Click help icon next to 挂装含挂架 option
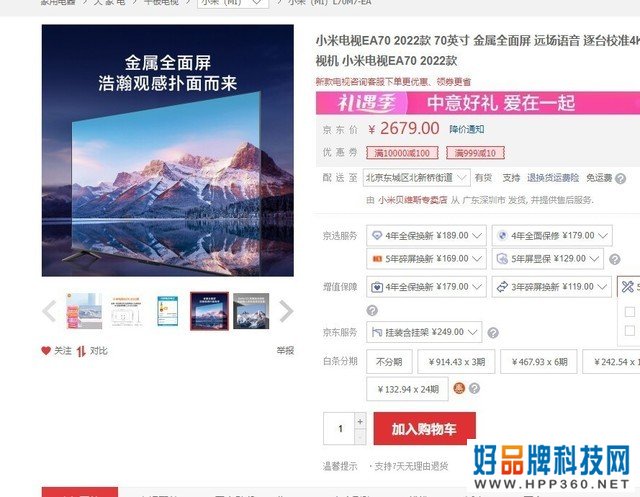This screenshot has height=497, width=640. tap(493, 333)
